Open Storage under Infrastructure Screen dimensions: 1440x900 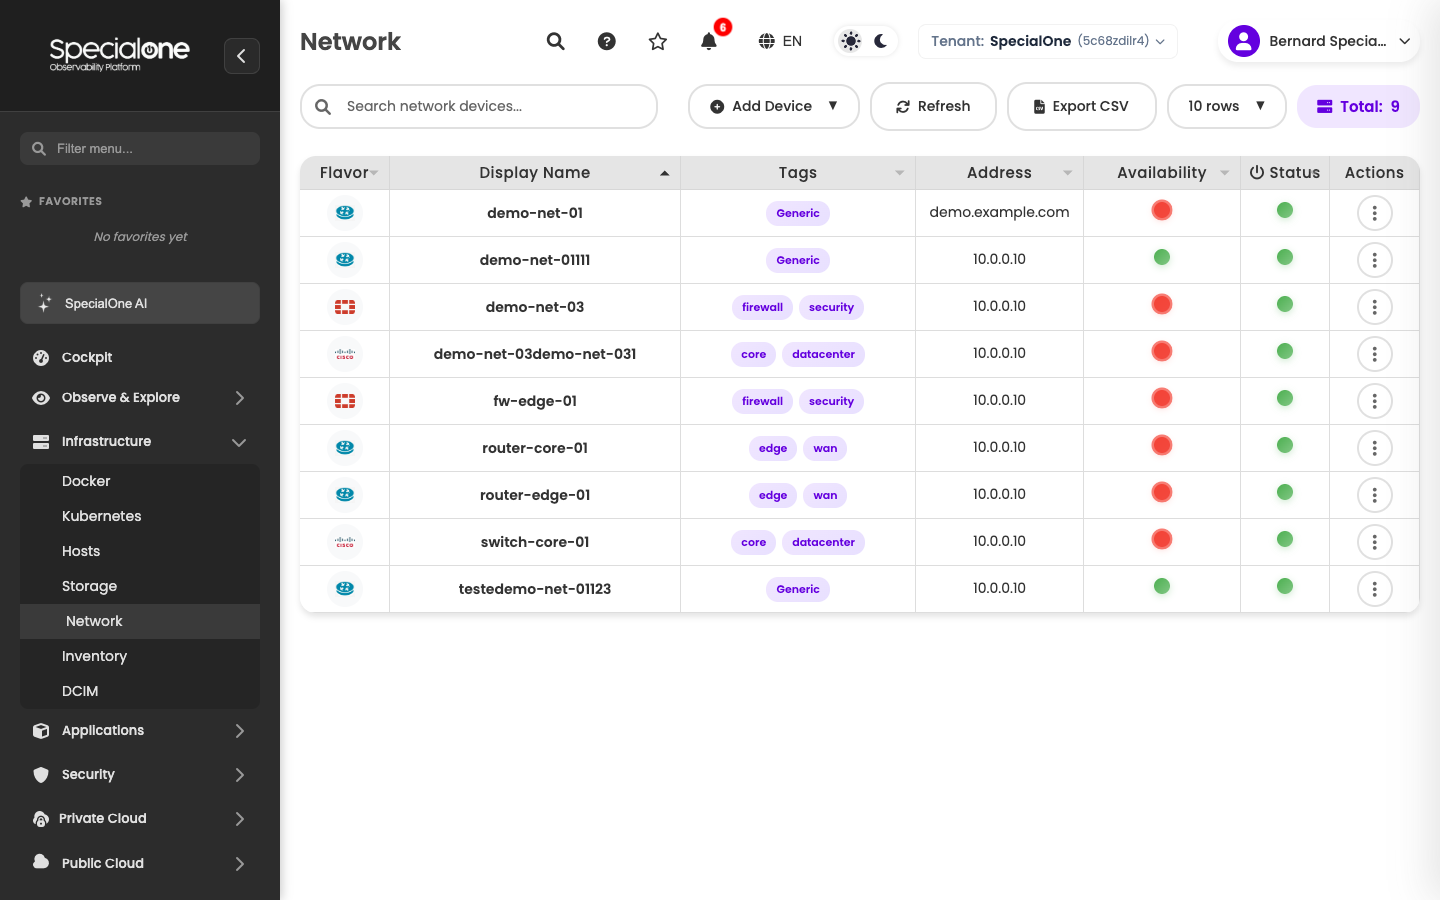coord(140,586)
